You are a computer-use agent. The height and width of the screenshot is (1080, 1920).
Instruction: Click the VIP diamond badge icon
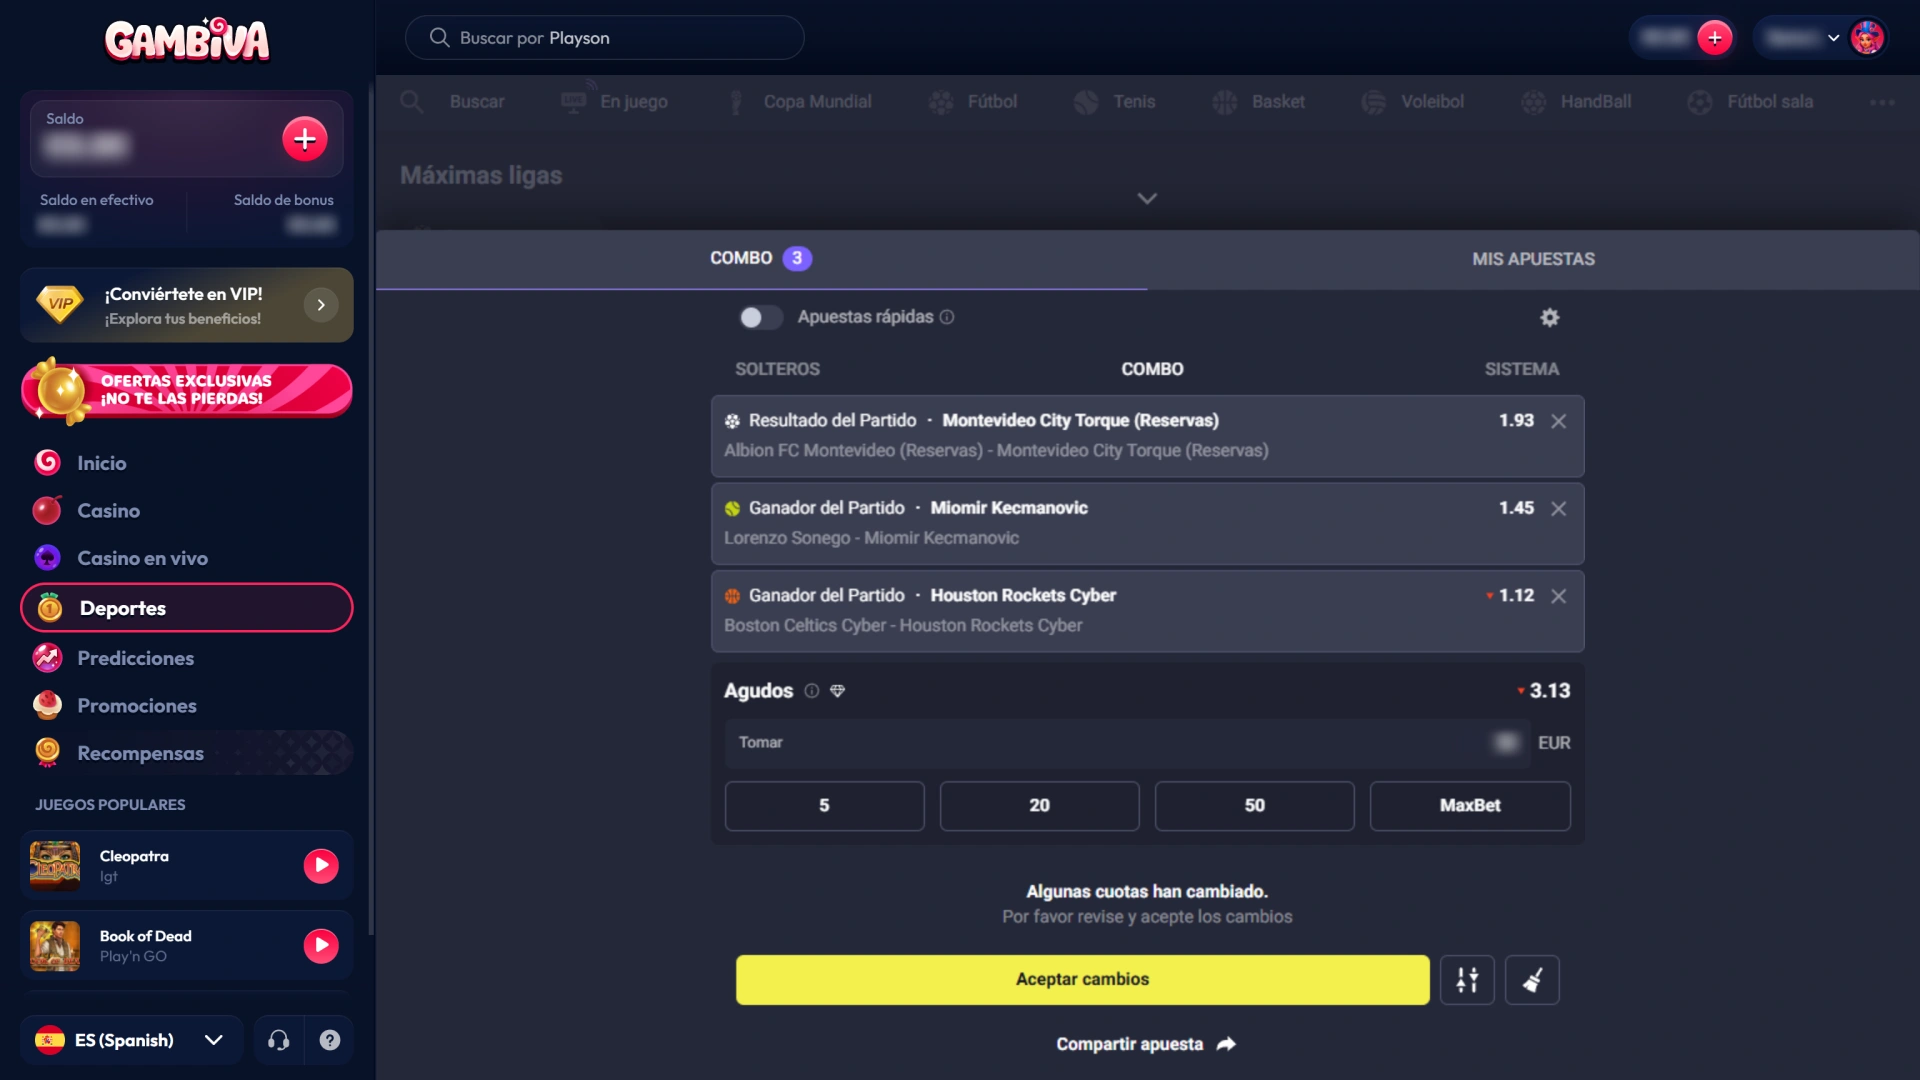coord(60,304)
